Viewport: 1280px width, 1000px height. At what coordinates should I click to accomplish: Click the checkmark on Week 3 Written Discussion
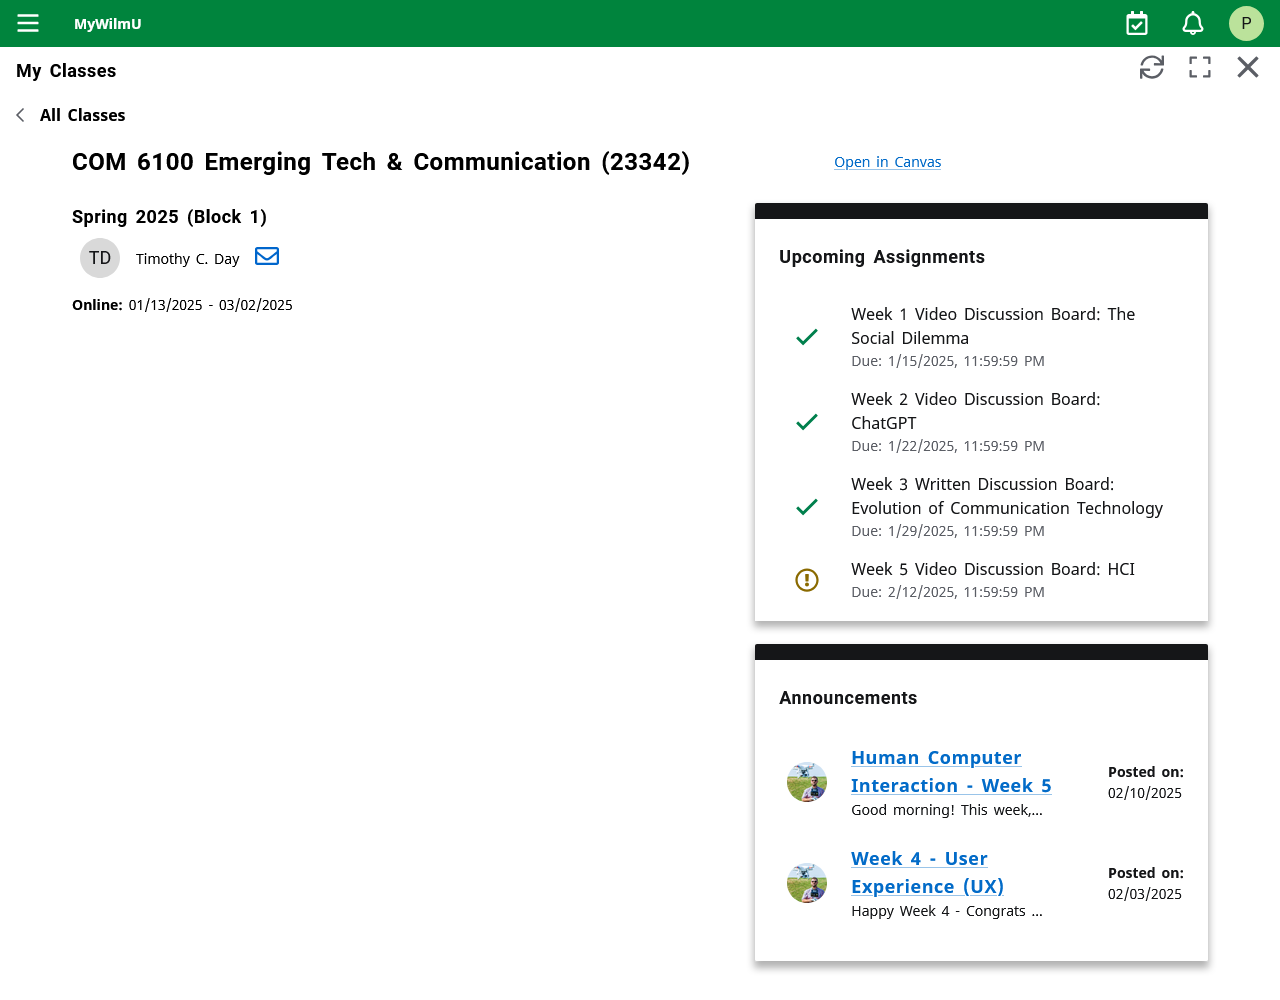coord(807,507)
